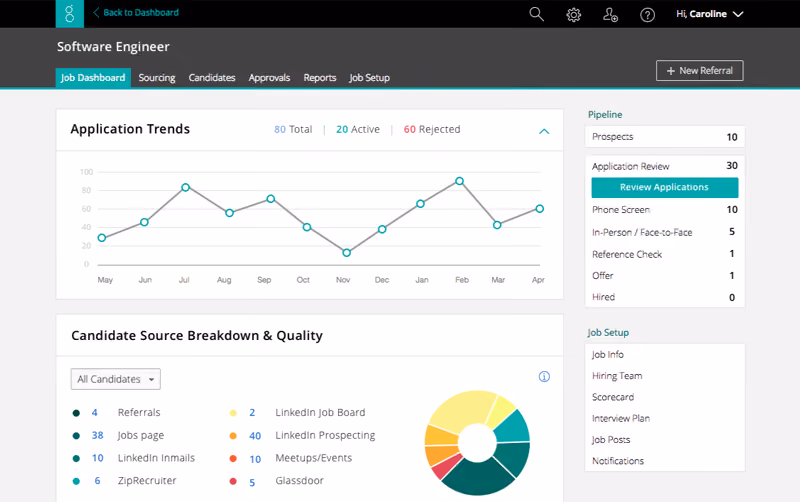Click the 80 Total applications count
The height and width of the screenshot is (502, 800).
[x=293, y=129]
